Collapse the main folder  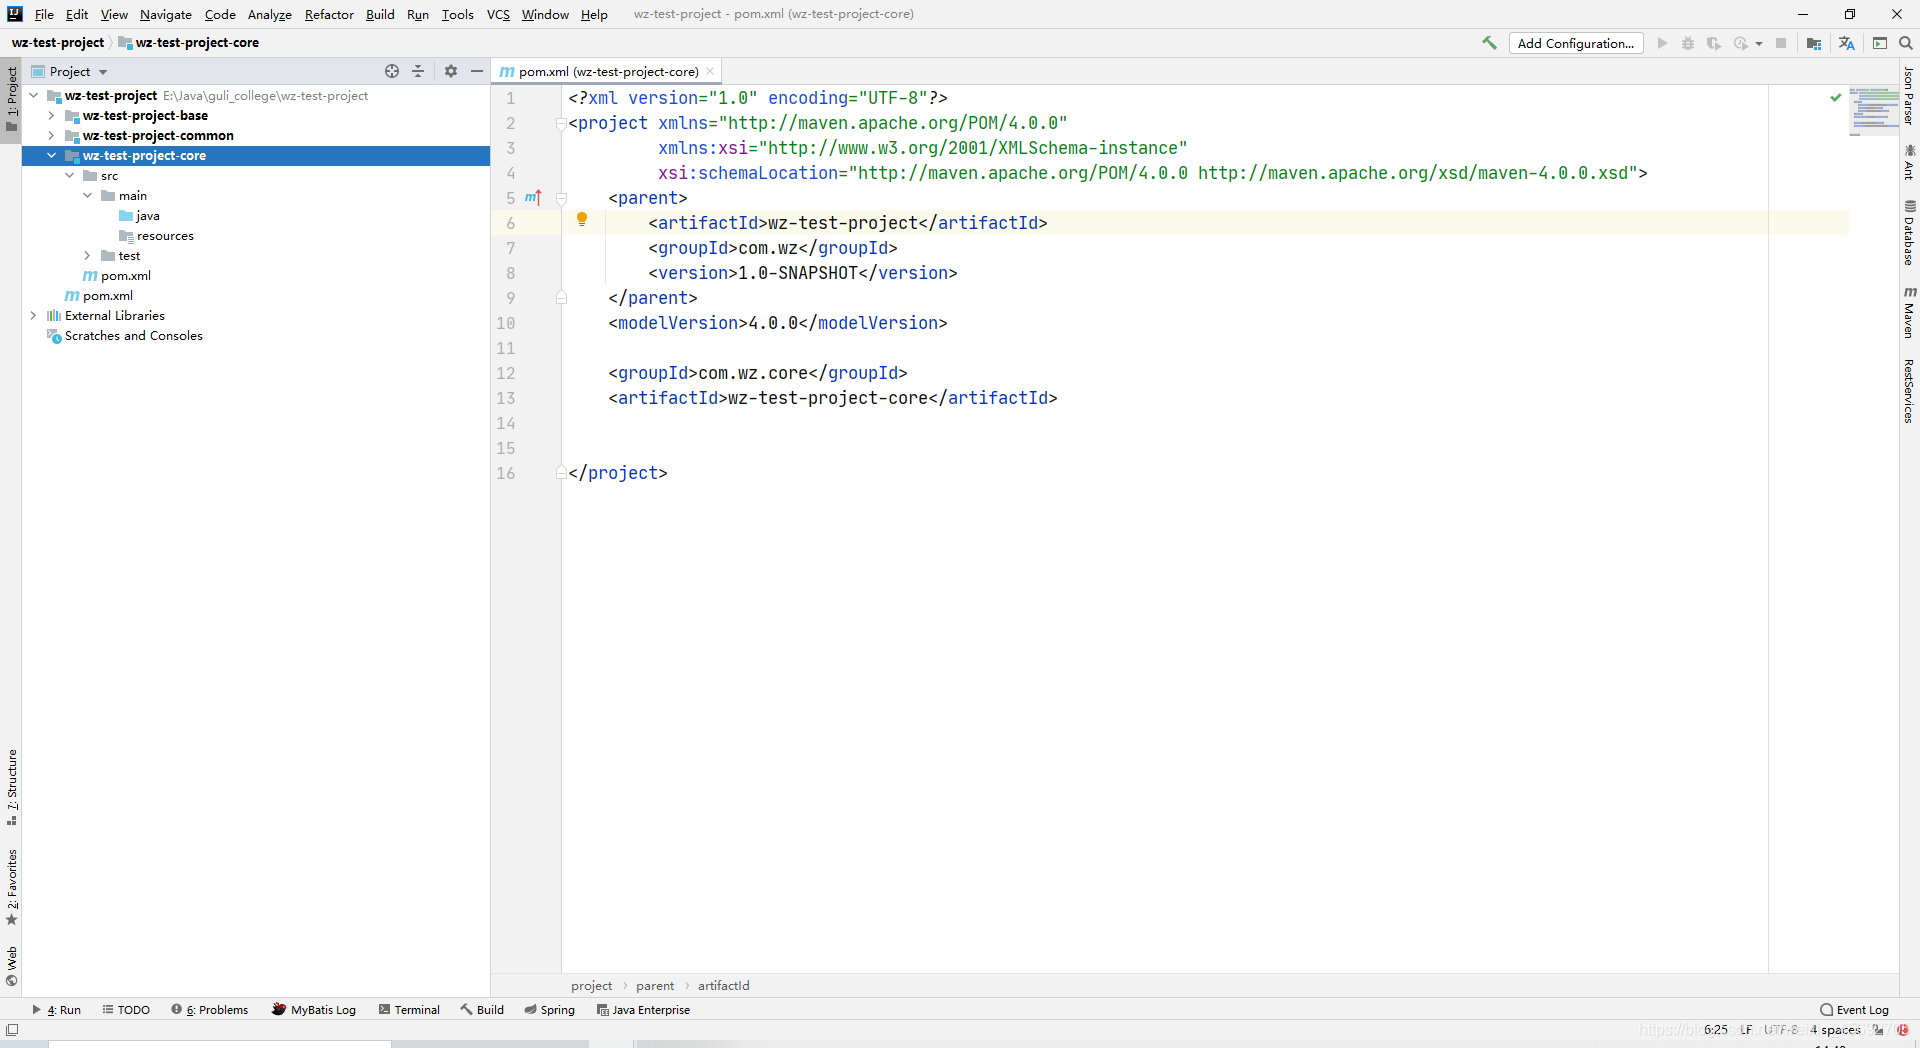coord(87,195)
